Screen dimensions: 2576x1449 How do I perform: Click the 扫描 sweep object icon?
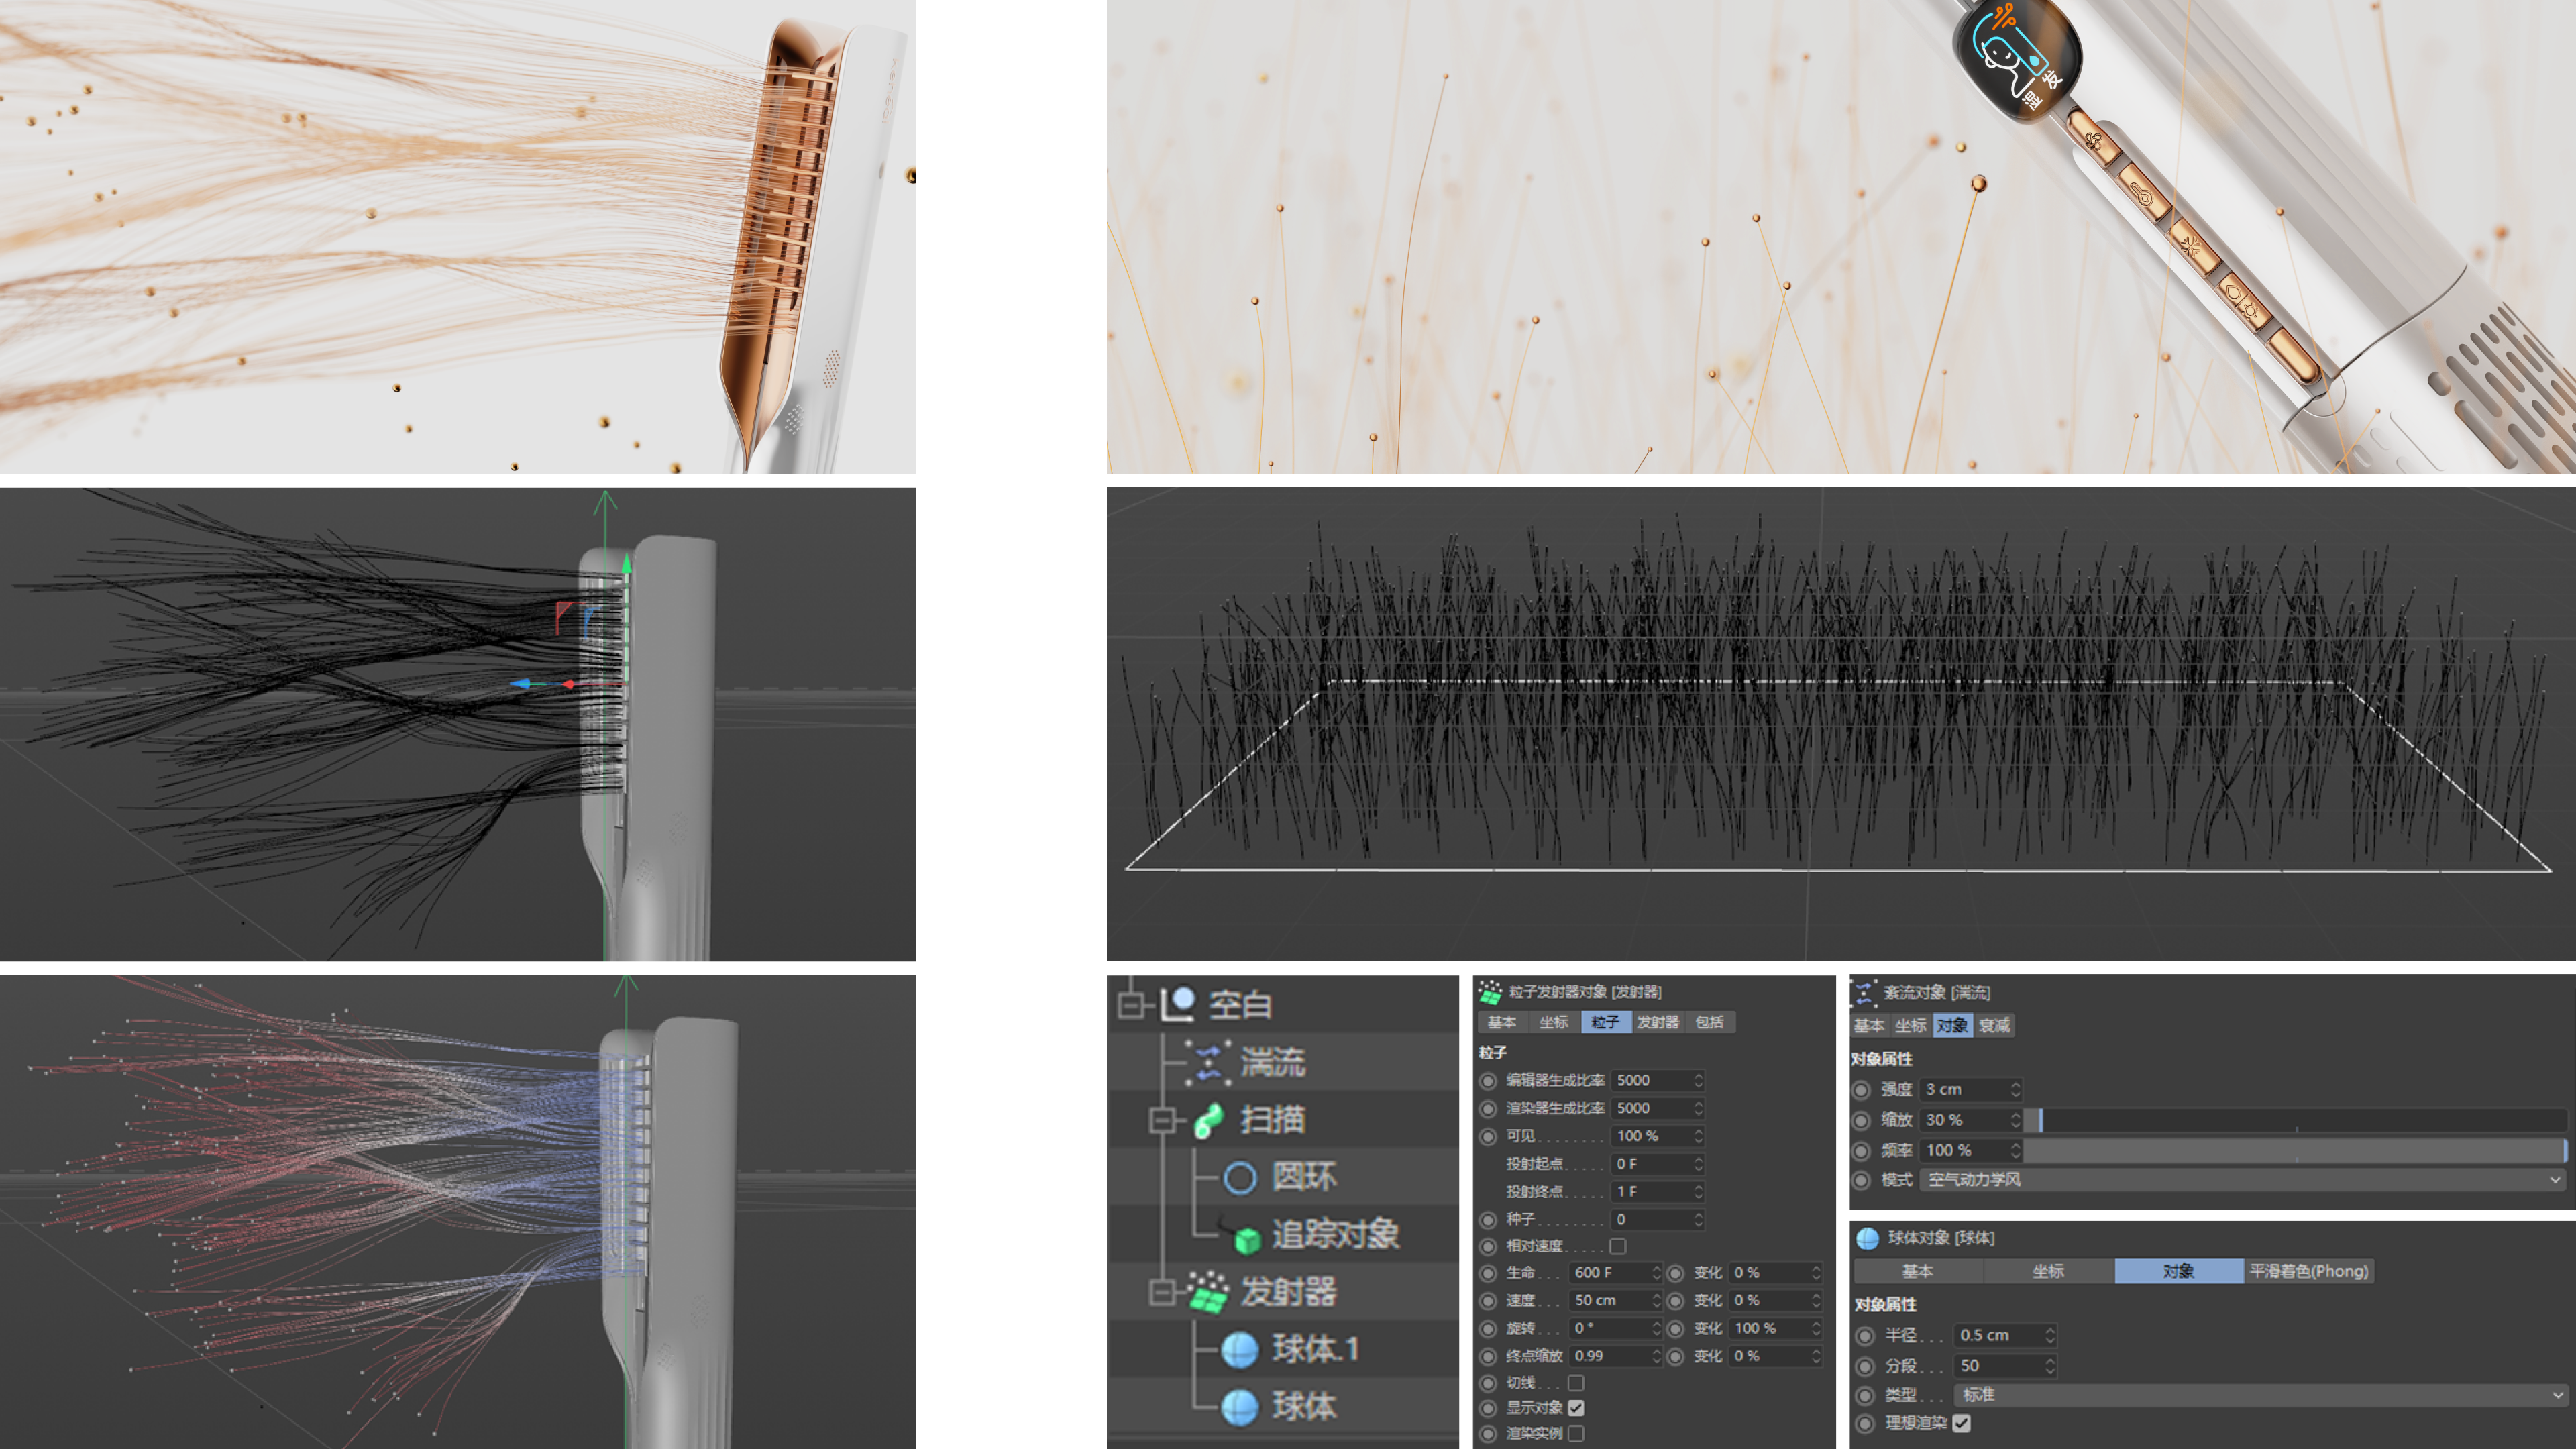coord(1210,1120)
